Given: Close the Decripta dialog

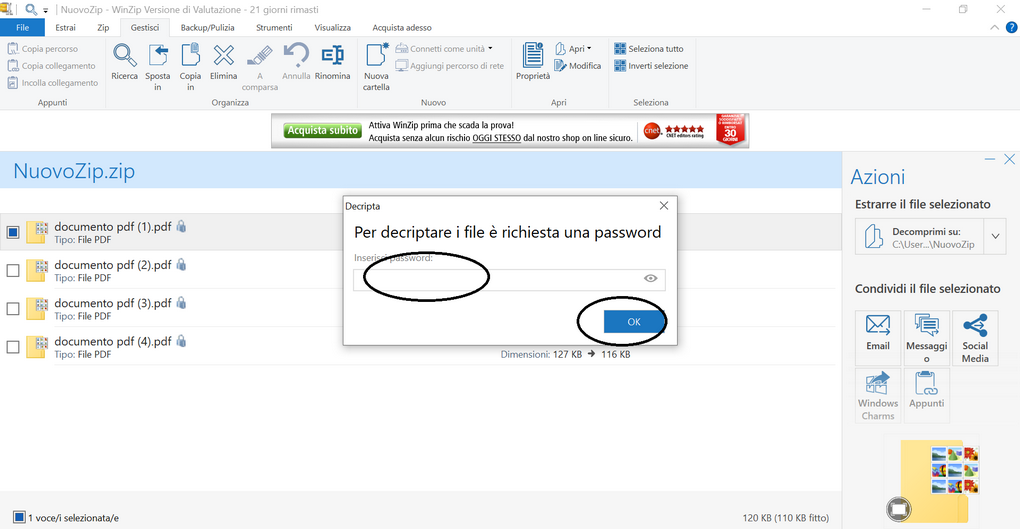Looking at the screenshot, I should click(664, 206).
